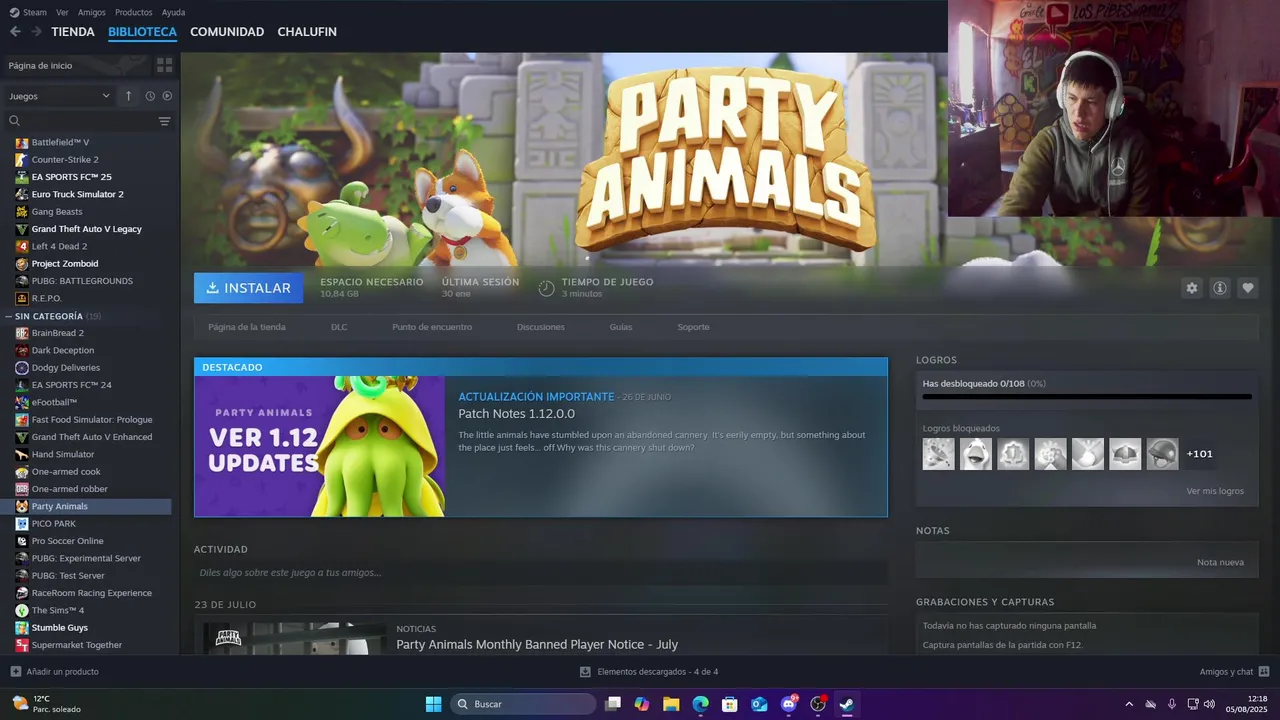Show hidden tray icons chevron

[1129, 704]
